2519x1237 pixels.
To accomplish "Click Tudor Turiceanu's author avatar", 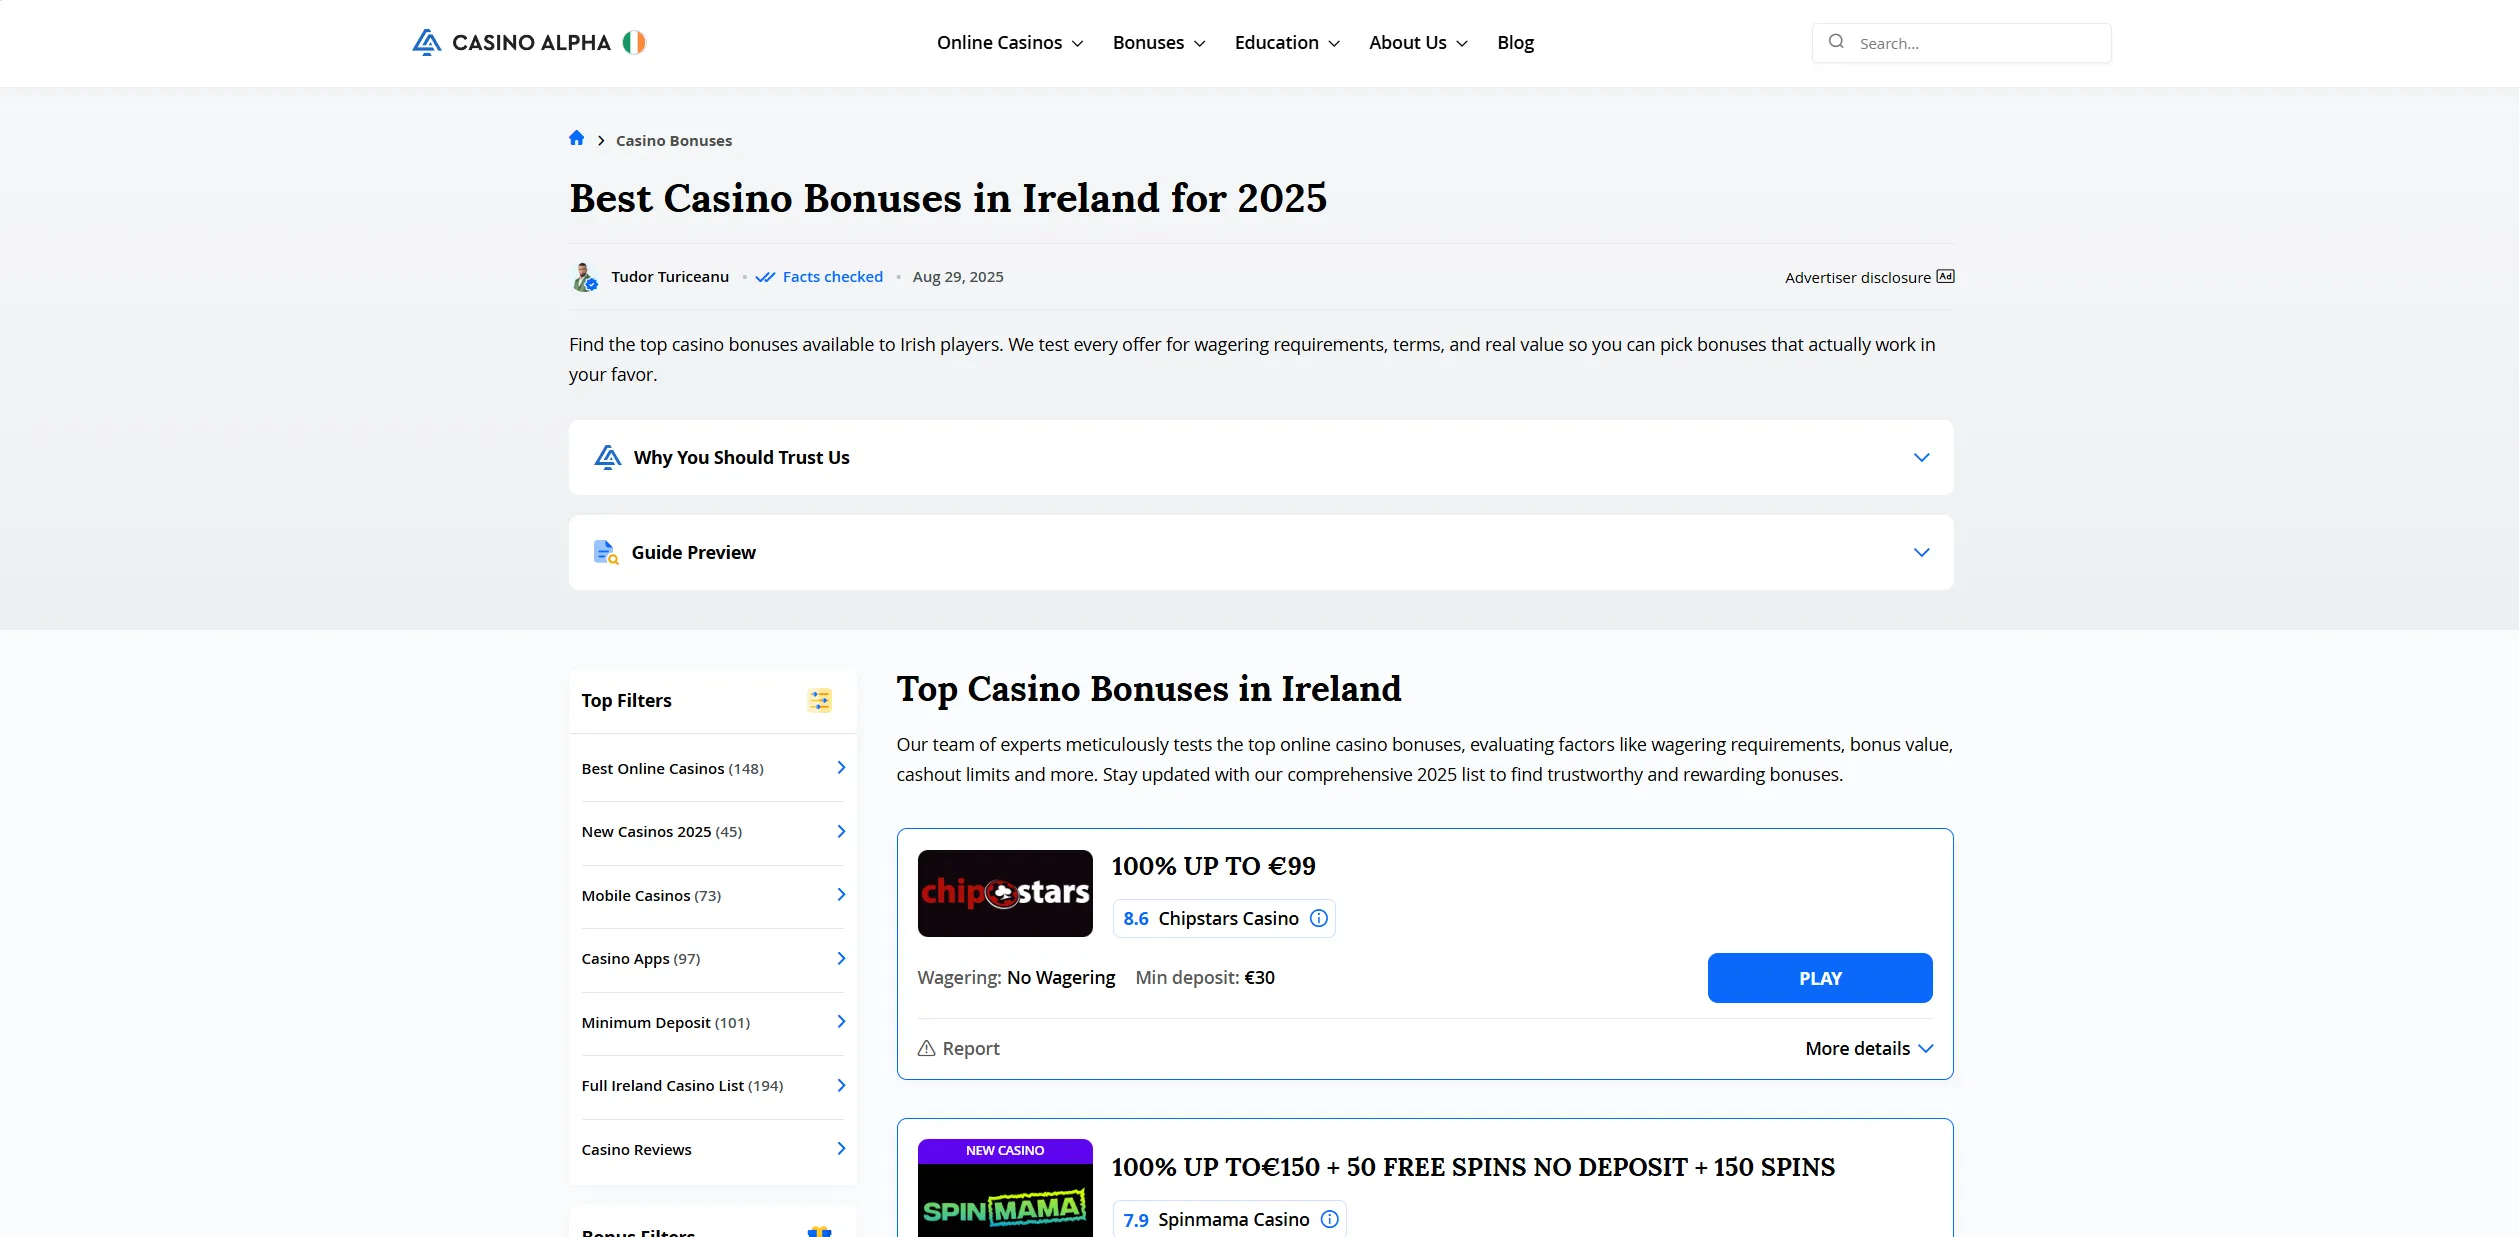I will coord(585,277).
